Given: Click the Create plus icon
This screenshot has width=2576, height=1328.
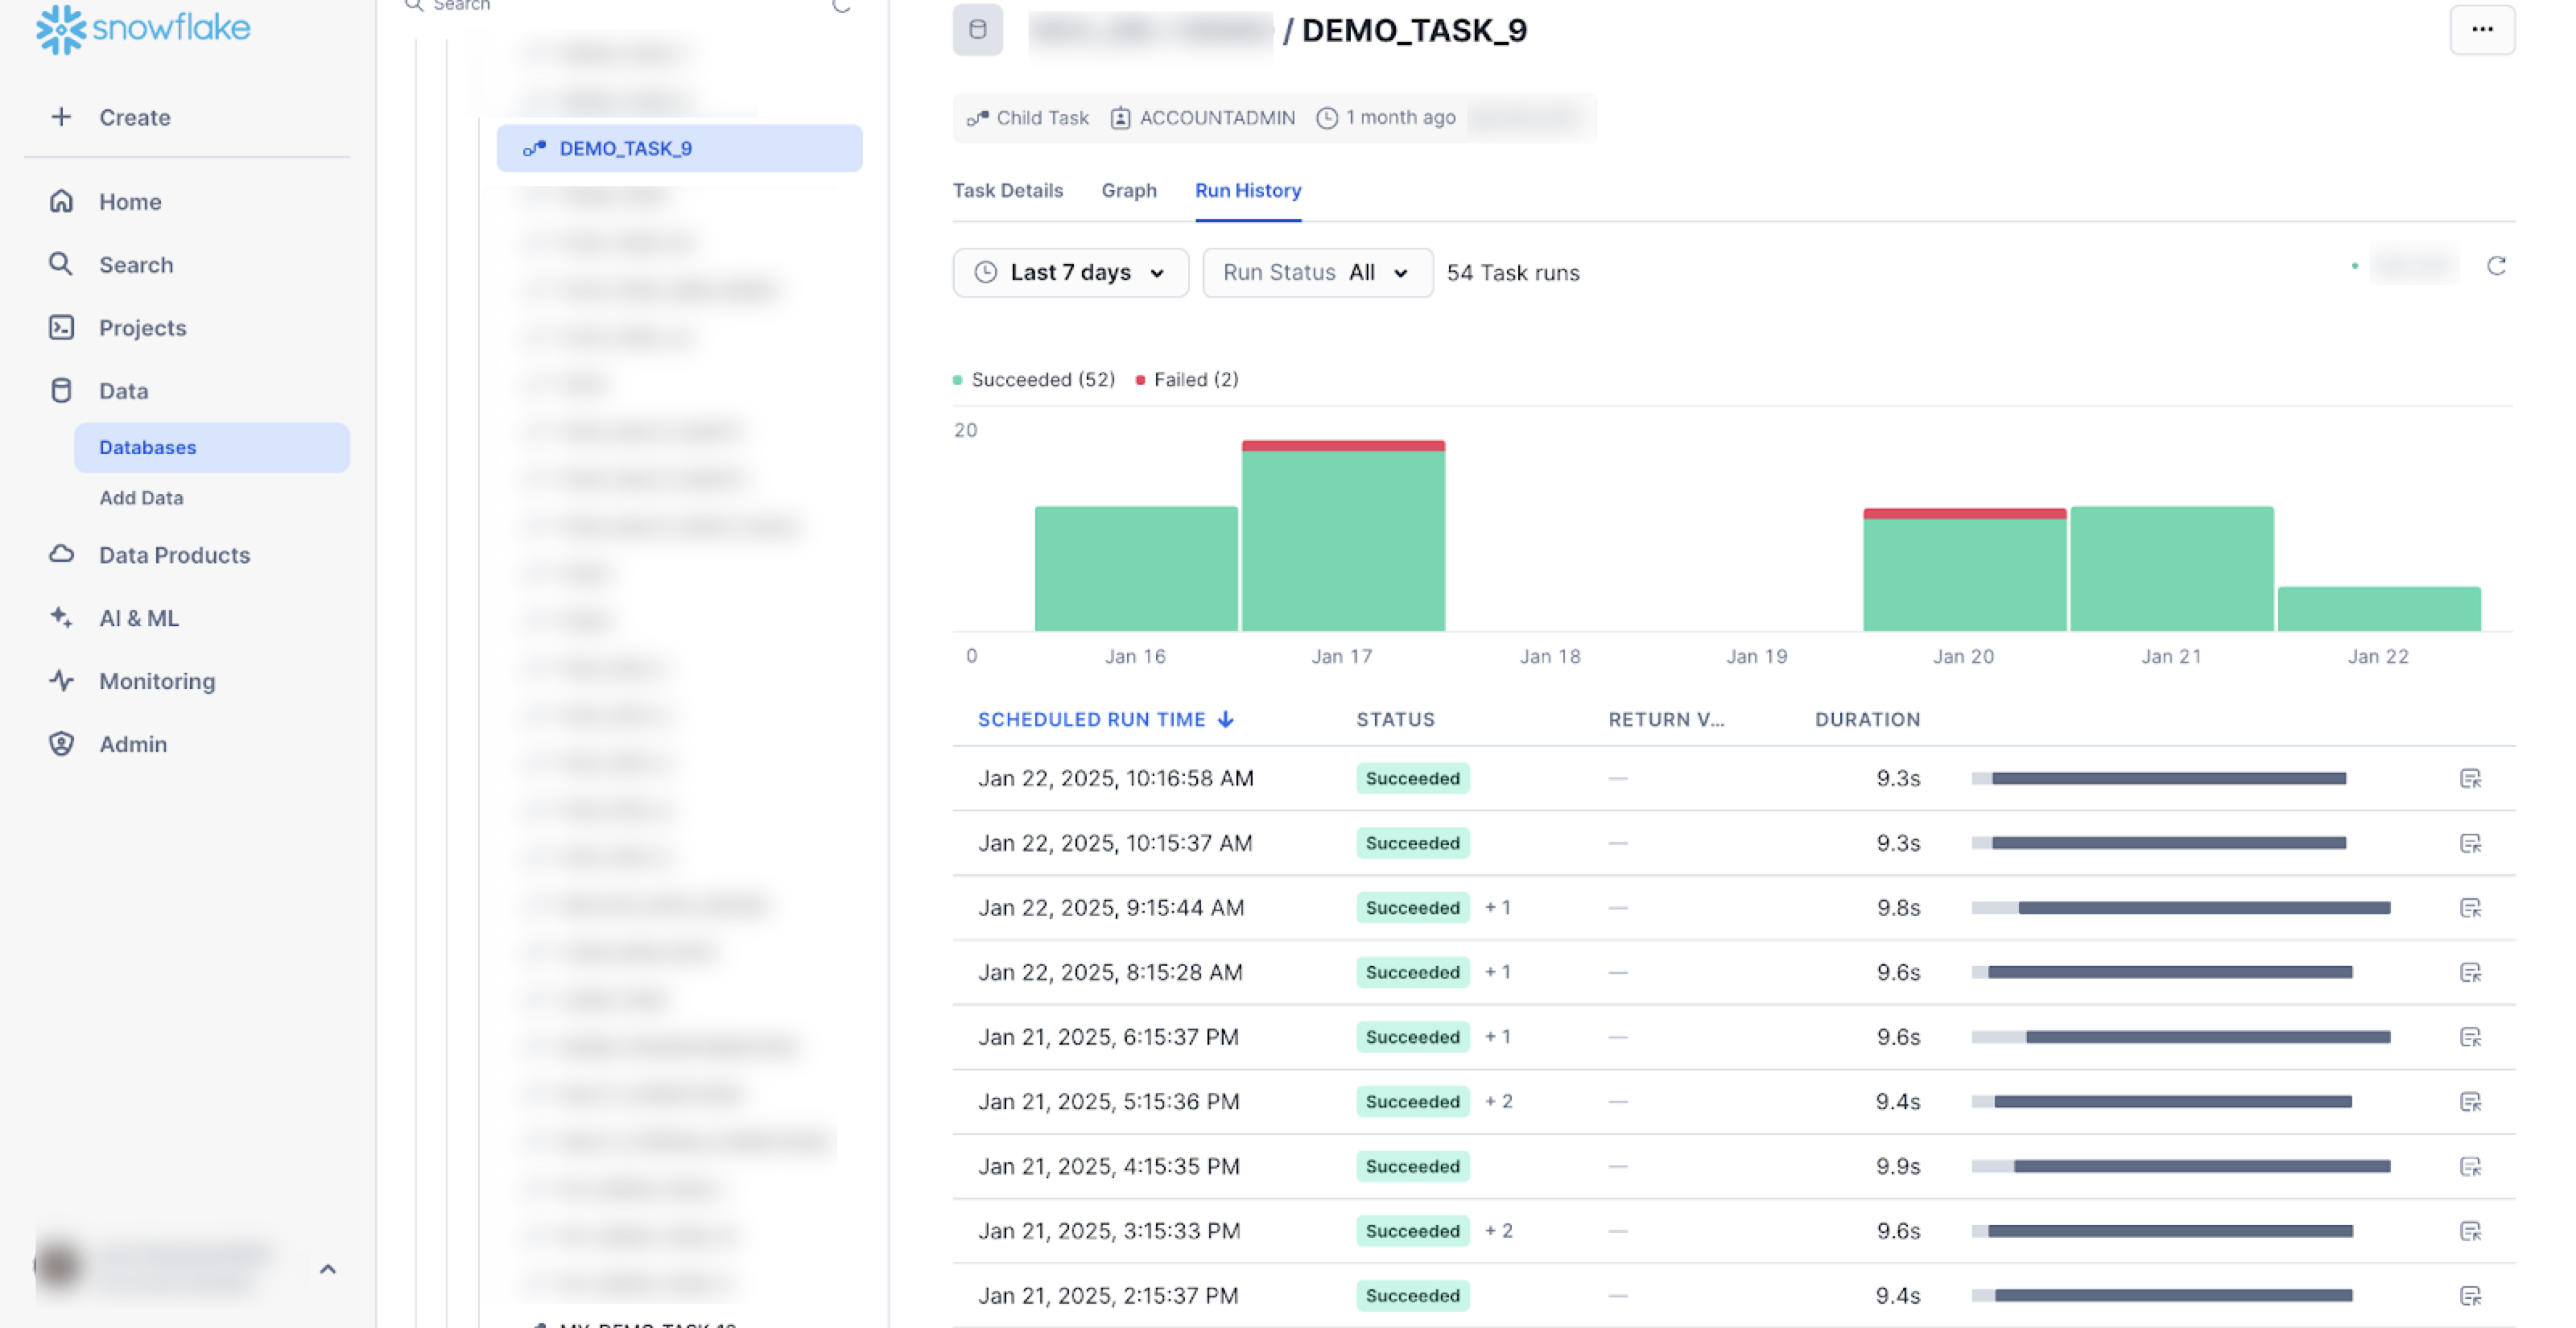Looking at the screenshot, I should tap(61, 117).
